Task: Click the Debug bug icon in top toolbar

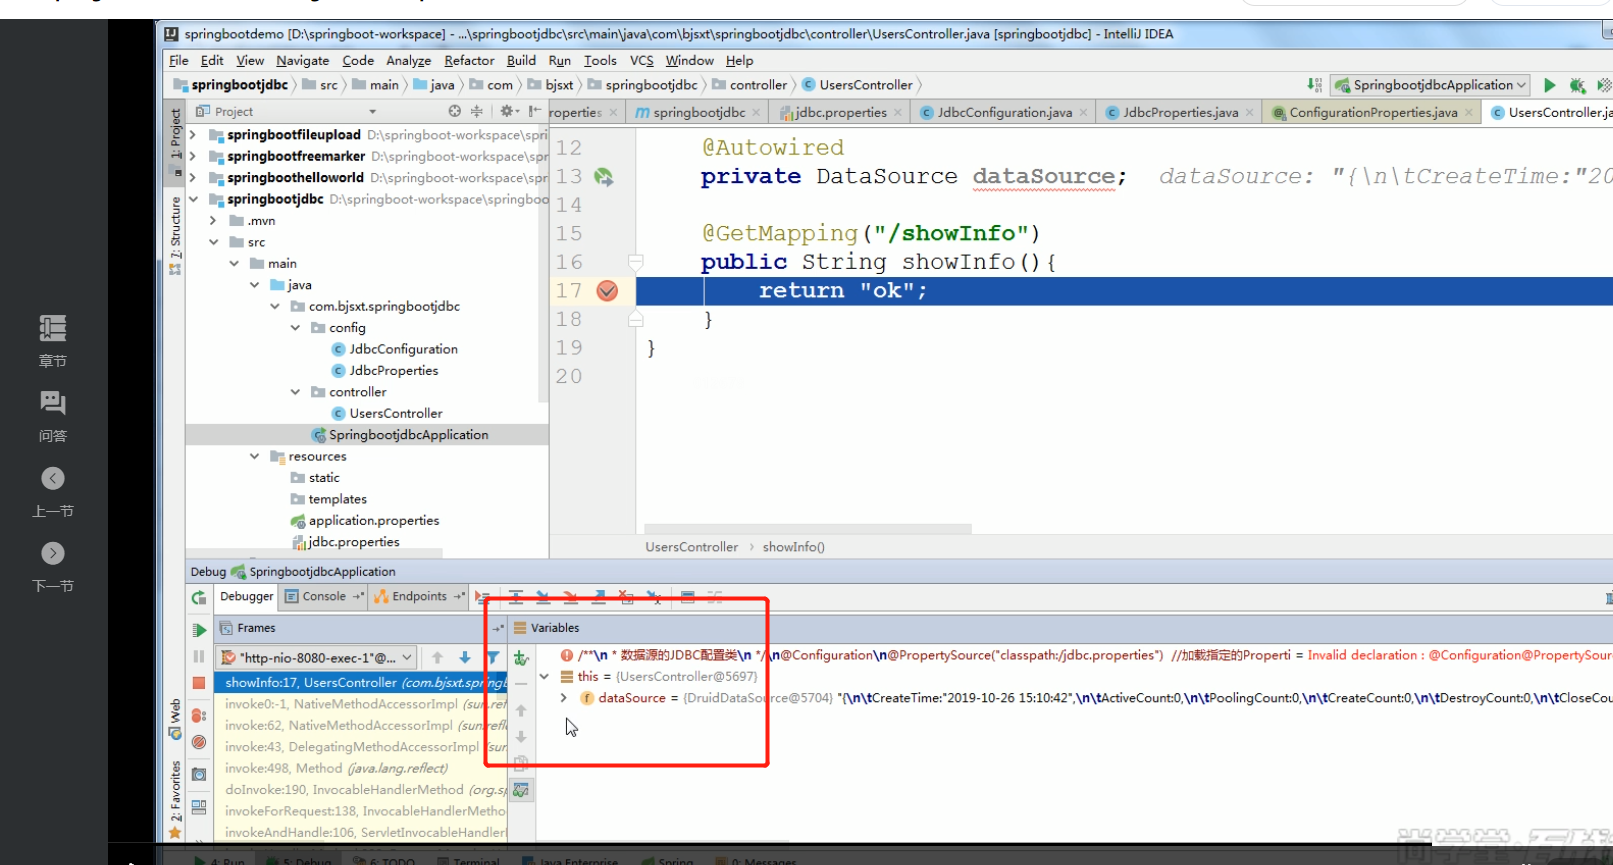Action: click(1578, 85)
